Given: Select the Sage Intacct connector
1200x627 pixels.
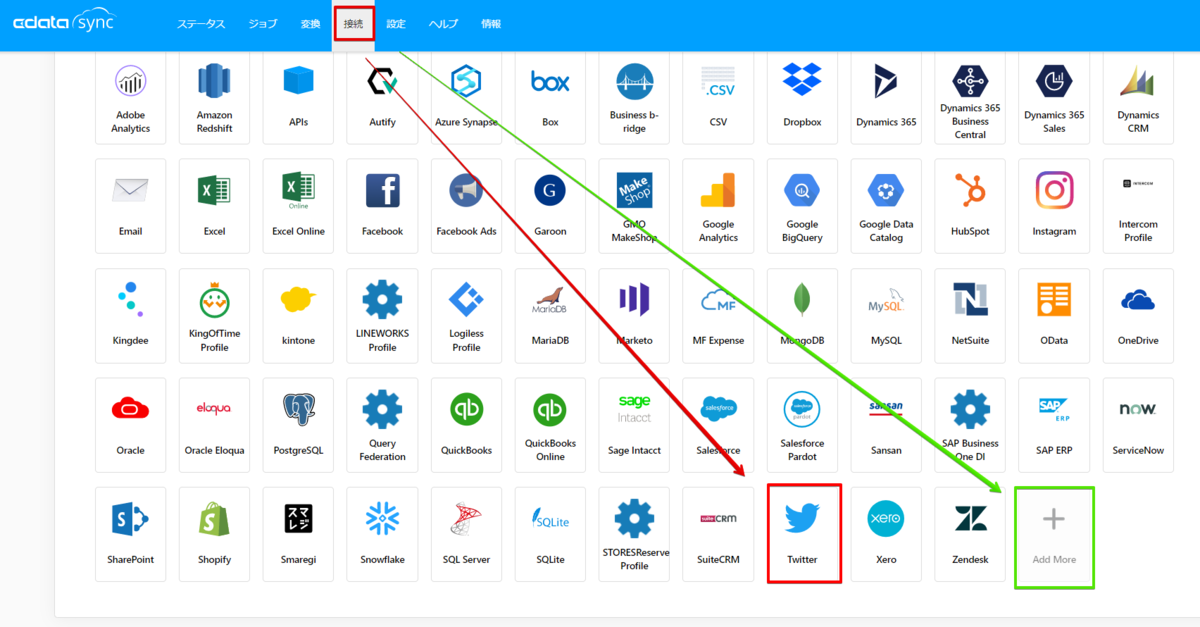Looking at the screenshot, I should (635, 425).
